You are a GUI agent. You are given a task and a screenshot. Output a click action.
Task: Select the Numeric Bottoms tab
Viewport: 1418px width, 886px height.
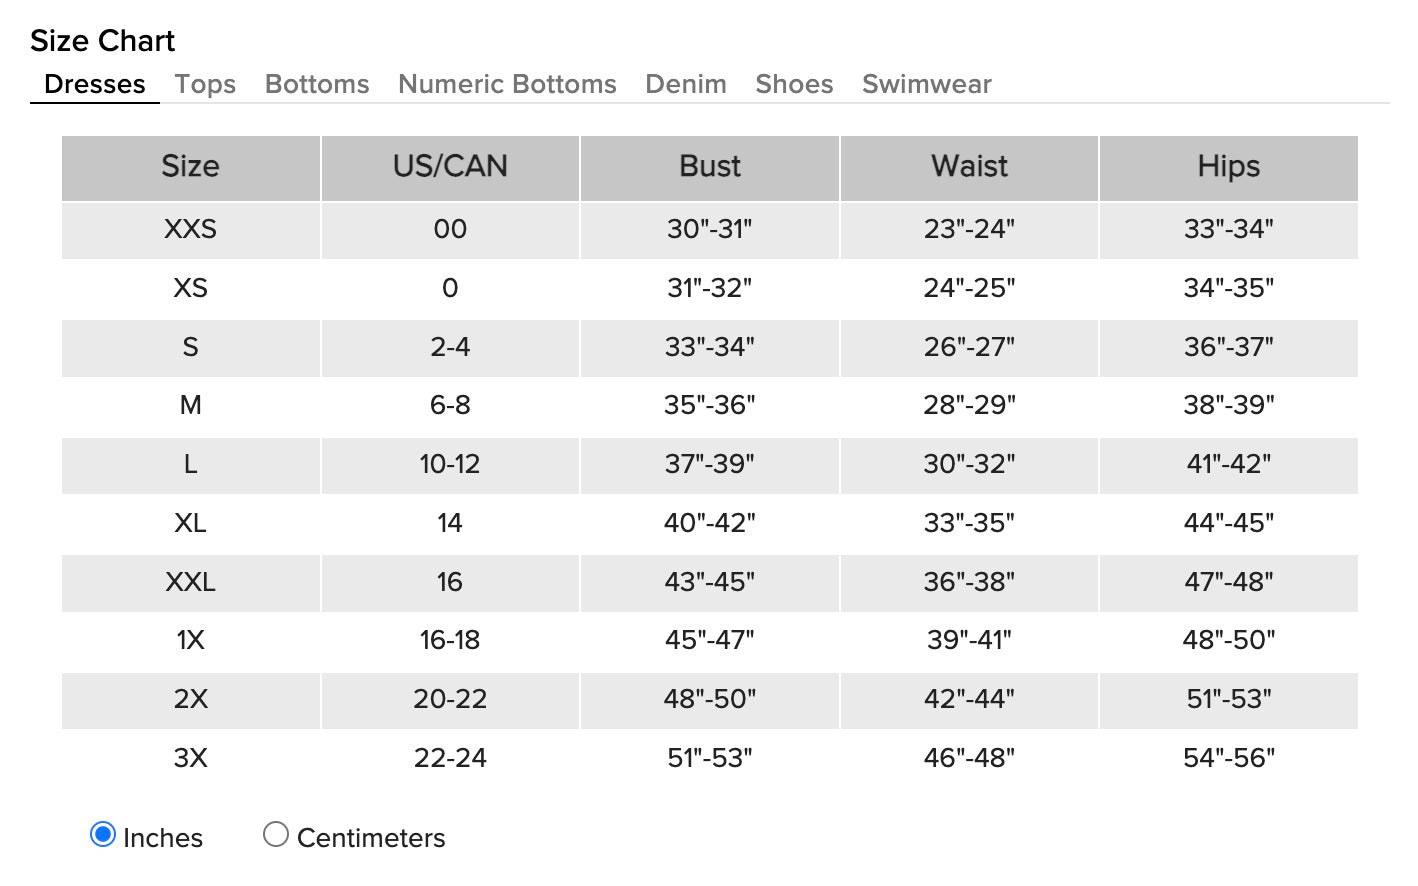507,84
